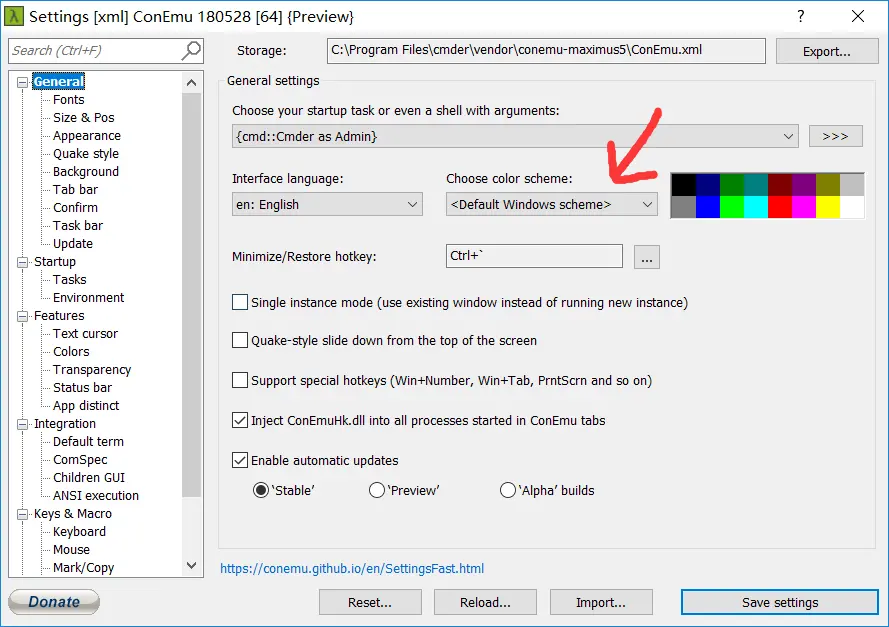Click the bright red color swatch
This screenshot has width=889, height=627.
780,207
